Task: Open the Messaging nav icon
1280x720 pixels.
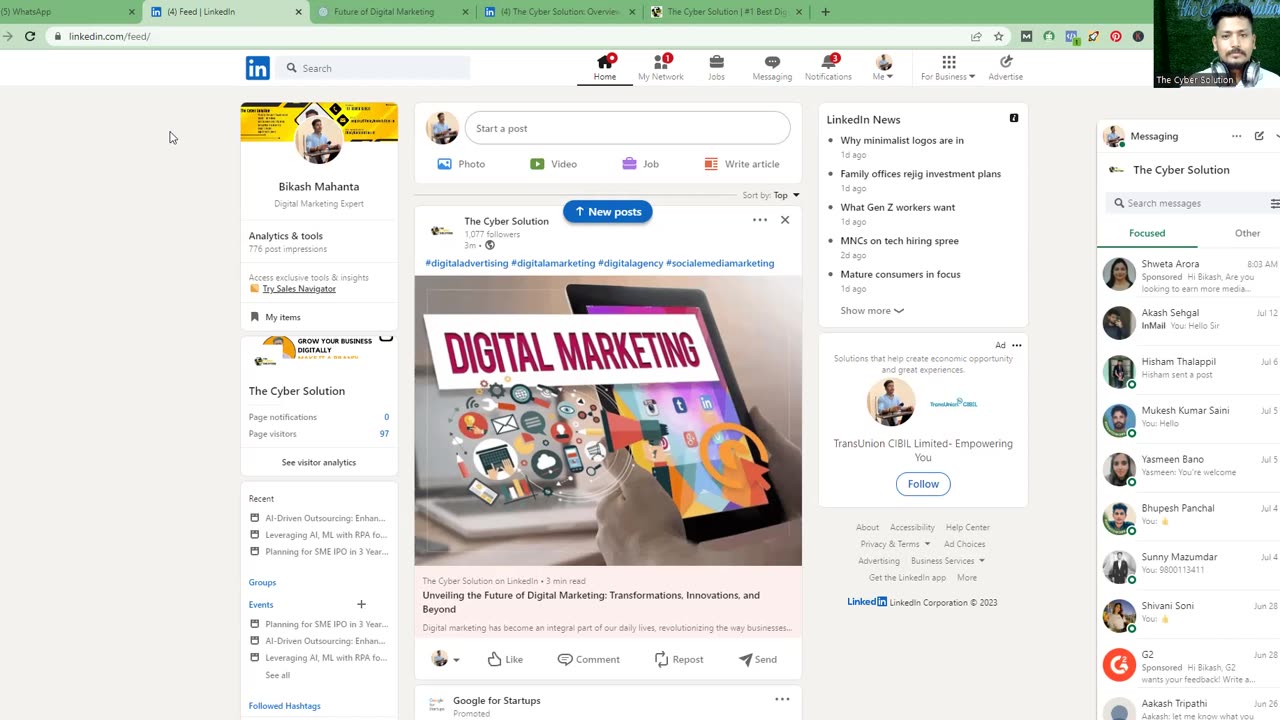Action: coord(772,67)
